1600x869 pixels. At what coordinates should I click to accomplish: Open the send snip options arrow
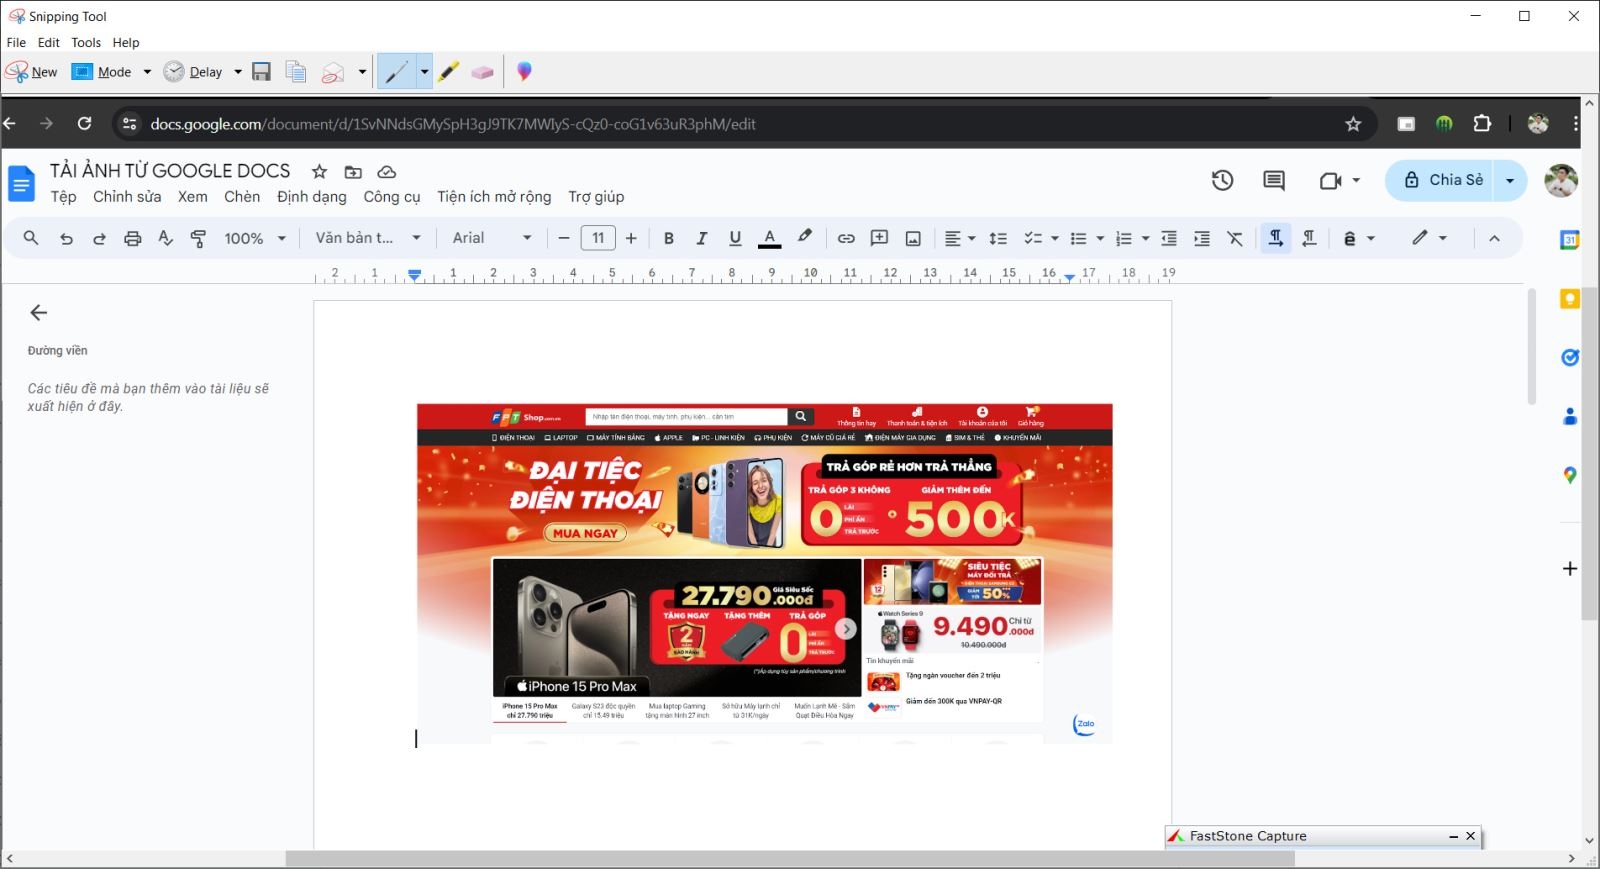[362, 72]
